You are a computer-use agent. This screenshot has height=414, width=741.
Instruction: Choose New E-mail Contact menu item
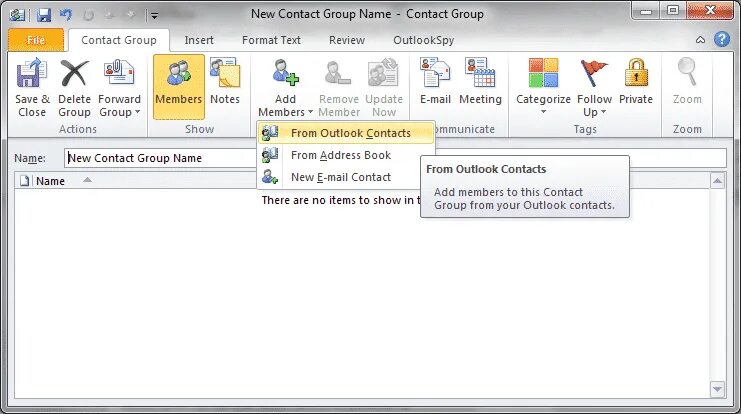coord(346,177)
